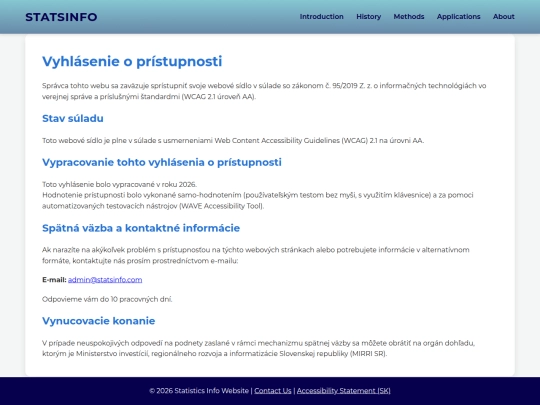540x405 pixels.
Task: Click the STATSINFO site logo
Action: tap(61, 17)
